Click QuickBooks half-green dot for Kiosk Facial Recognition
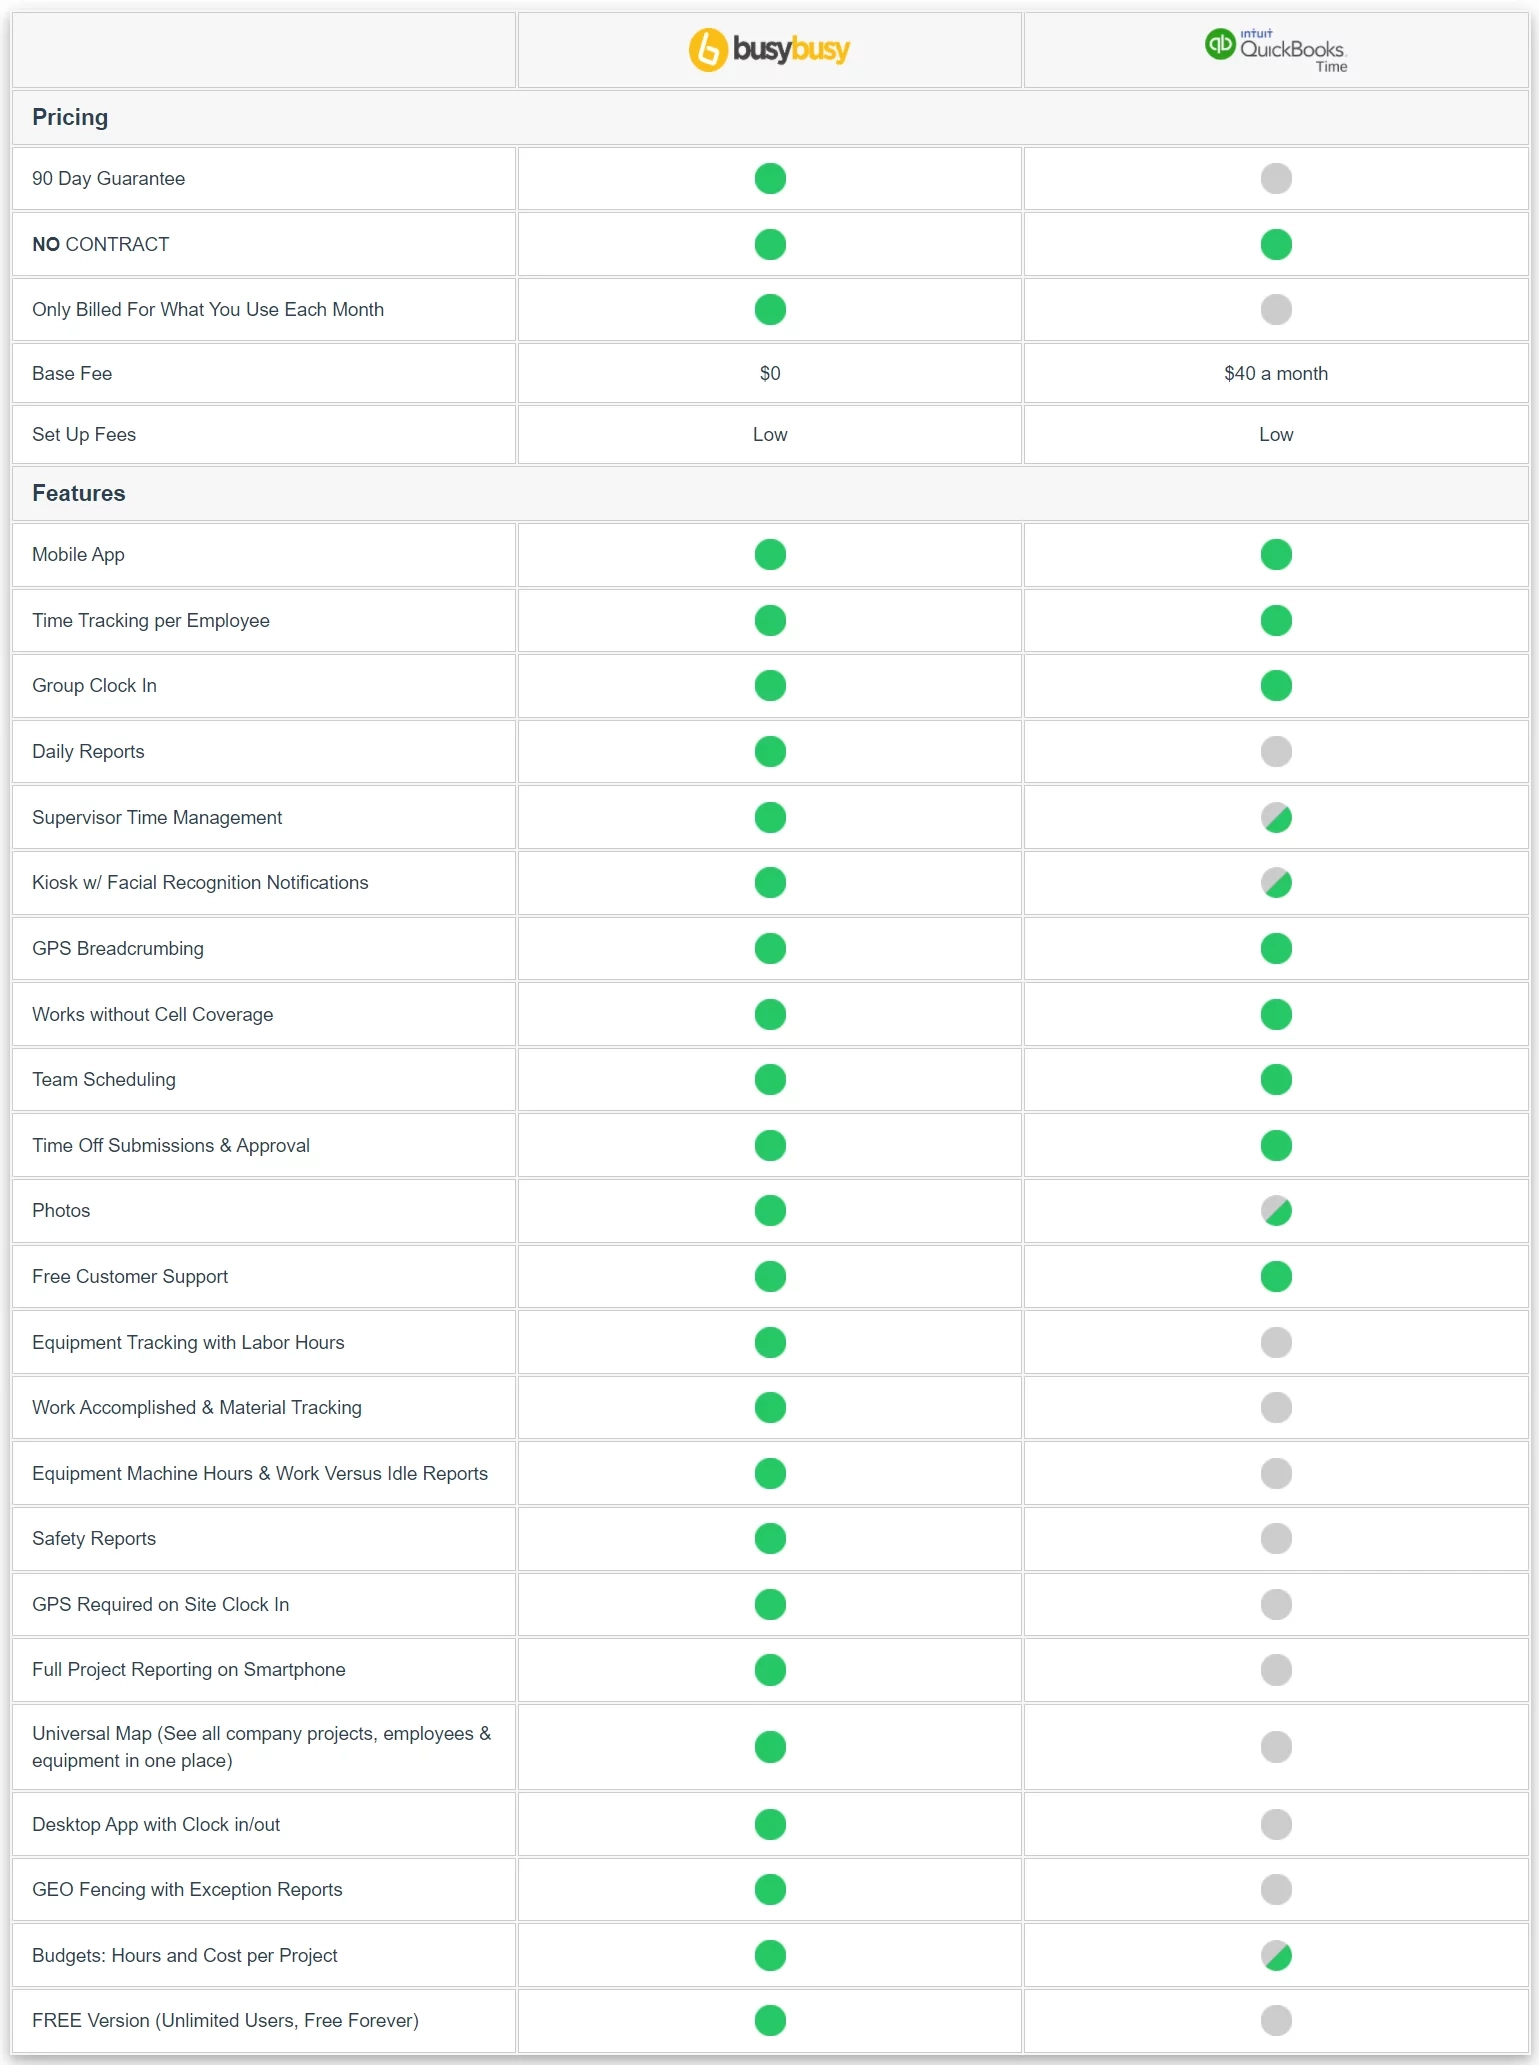1539x2065 pixels. 1276,883
